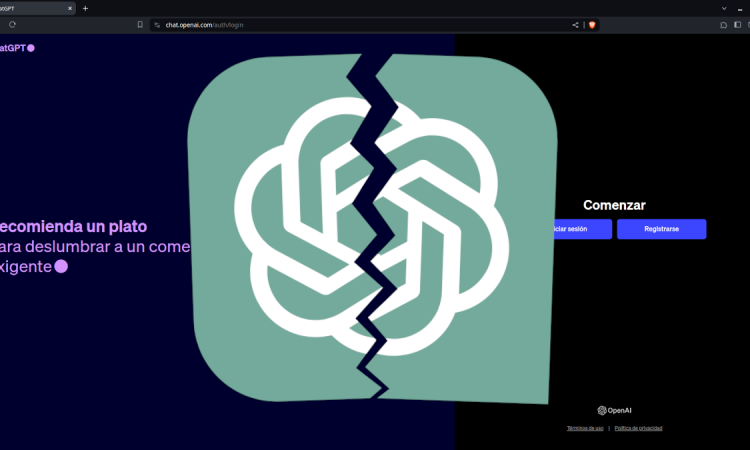Screen dimensions: 750x450
Task: Select the ChatGPT browser tab
Action: (x=37, y=8)
